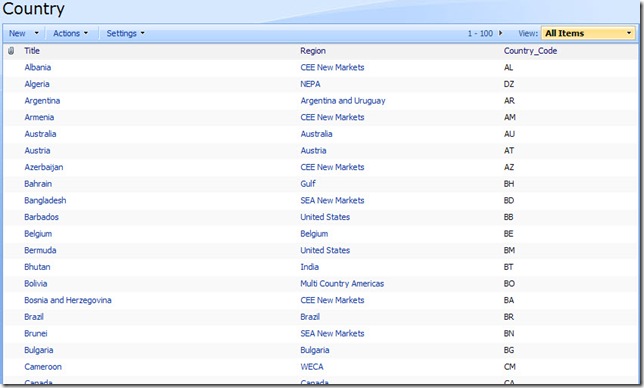Open the Albania list item
Screen dimensions: 644x388
pyautogui.click(x=38, y=67)
